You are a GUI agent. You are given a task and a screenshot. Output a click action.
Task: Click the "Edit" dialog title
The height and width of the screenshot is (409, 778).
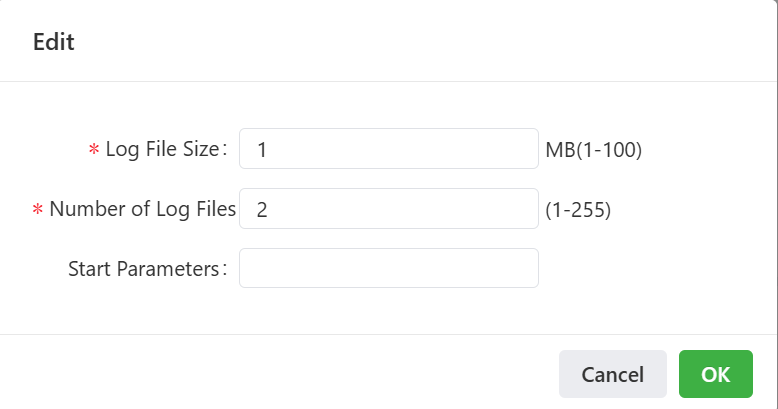pos(54,42)
